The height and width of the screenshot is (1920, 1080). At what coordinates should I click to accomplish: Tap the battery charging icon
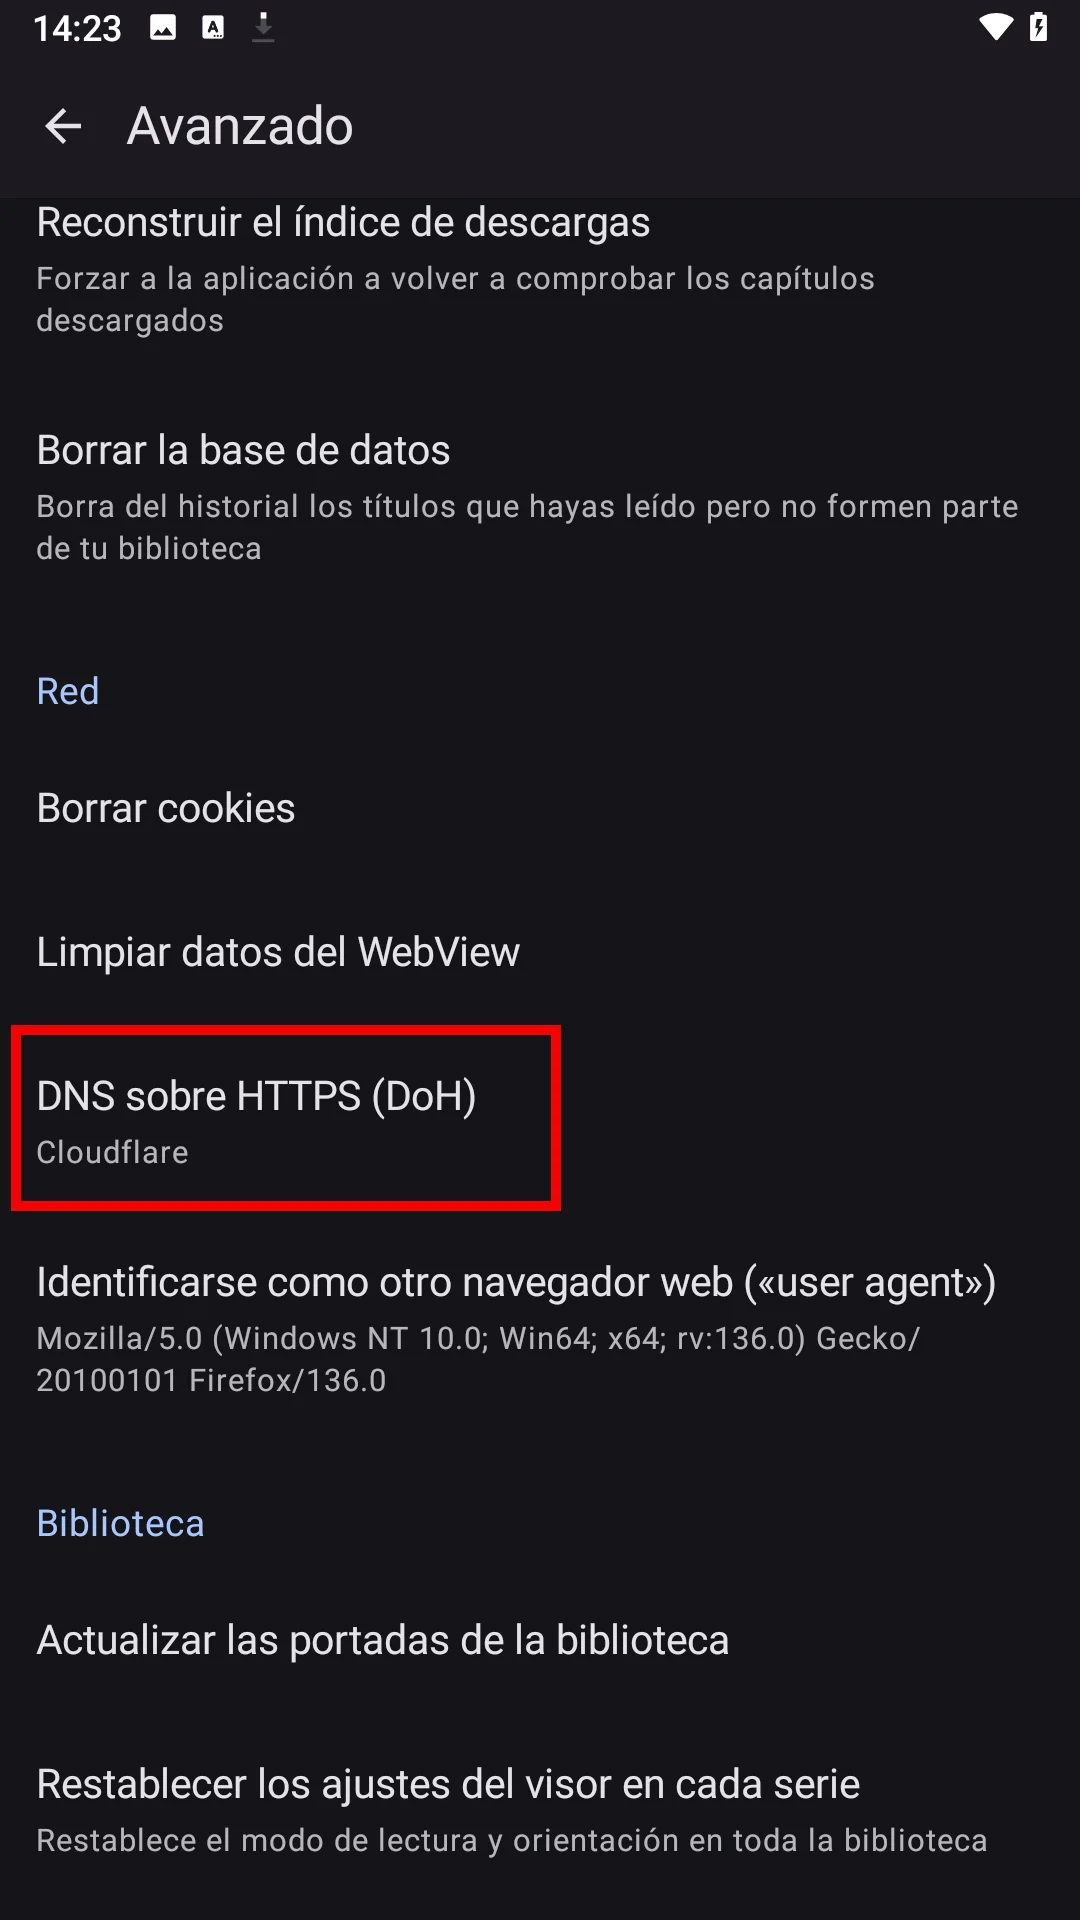click(x=1039, y=27)
